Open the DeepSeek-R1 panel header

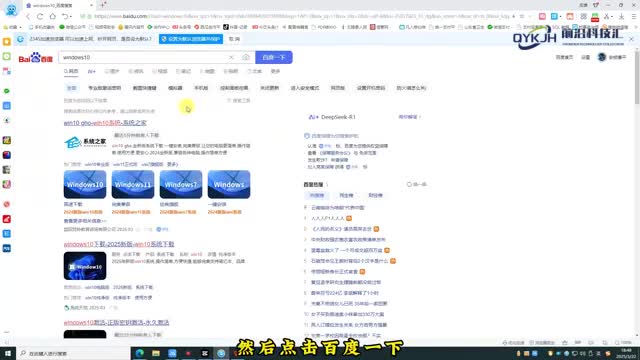click(x=333, y=117)
